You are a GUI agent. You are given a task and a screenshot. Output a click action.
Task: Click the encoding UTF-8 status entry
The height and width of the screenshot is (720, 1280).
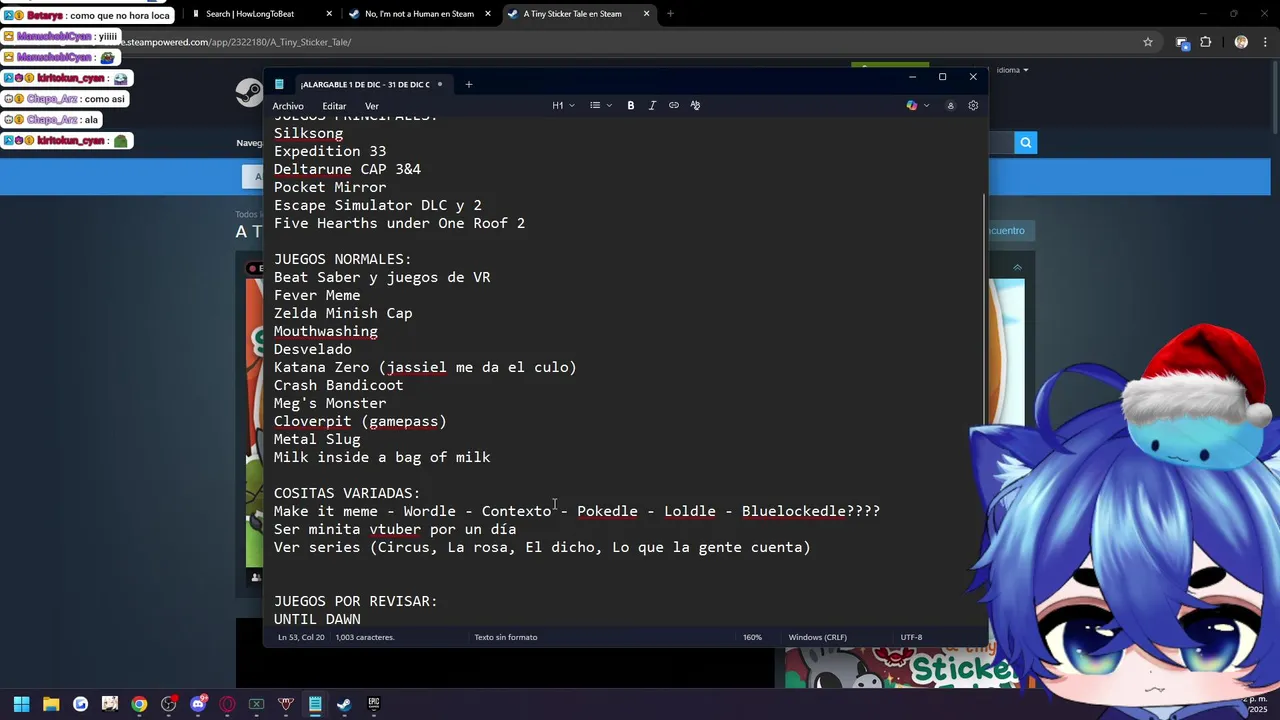click(x=911, y=637)
